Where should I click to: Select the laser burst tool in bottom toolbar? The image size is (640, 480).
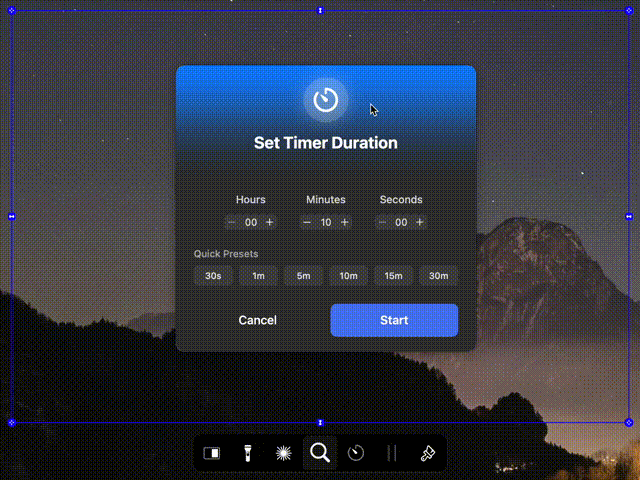pyautogui.click(x=284, y=453)
